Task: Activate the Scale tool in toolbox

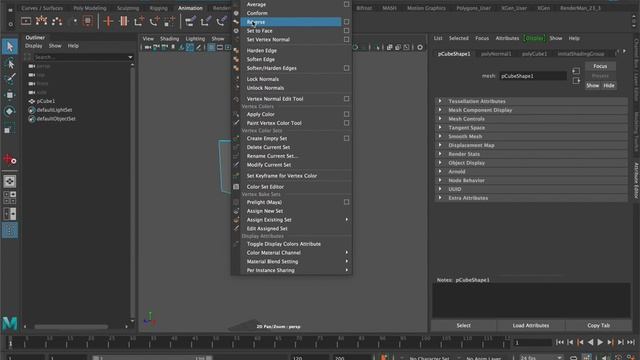Action: [10, 128]
